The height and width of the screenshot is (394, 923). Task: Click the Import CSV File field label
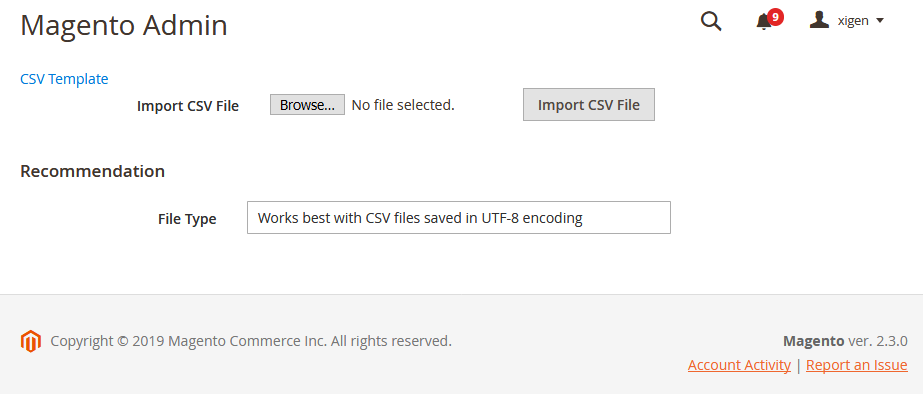coord(188,106)
